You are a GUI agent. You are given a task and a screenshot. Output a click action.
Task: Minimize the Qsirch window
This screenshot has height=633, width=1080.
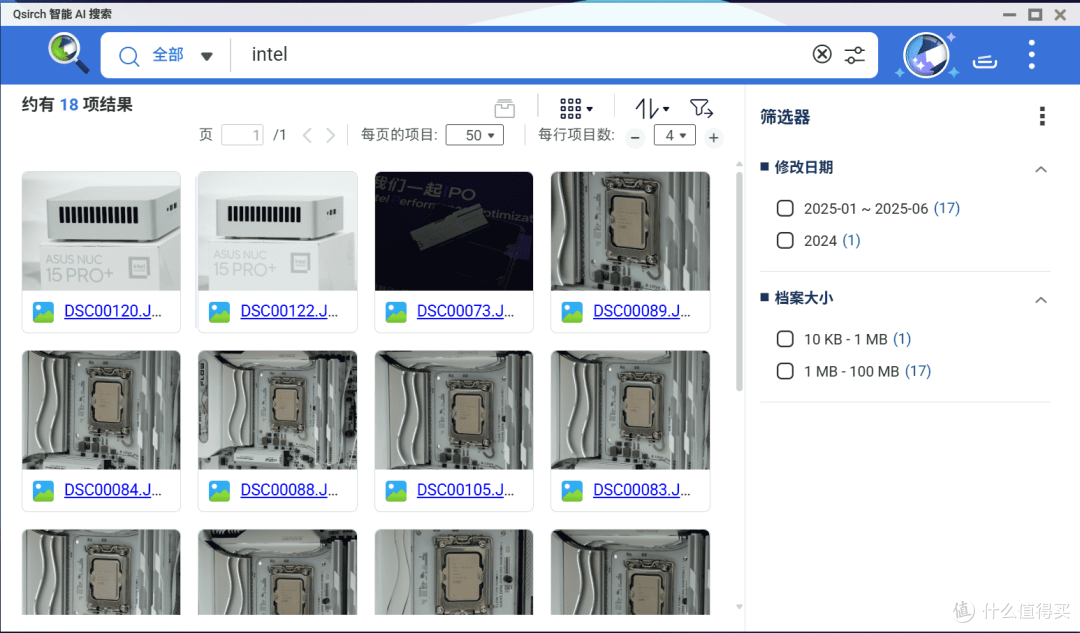pos(1009,14)
